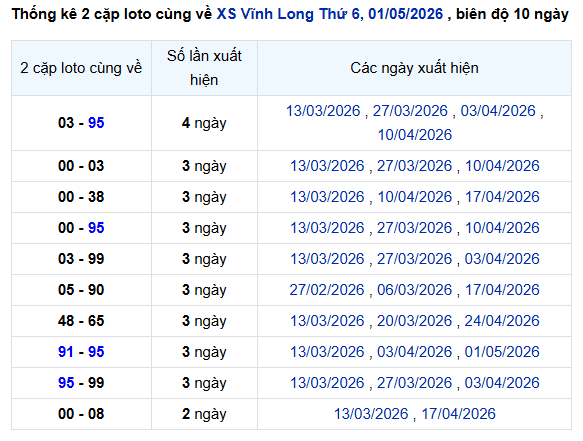
Task: Click the '2 cặp loto cùng về' column header
Action: tap(81, 68)
